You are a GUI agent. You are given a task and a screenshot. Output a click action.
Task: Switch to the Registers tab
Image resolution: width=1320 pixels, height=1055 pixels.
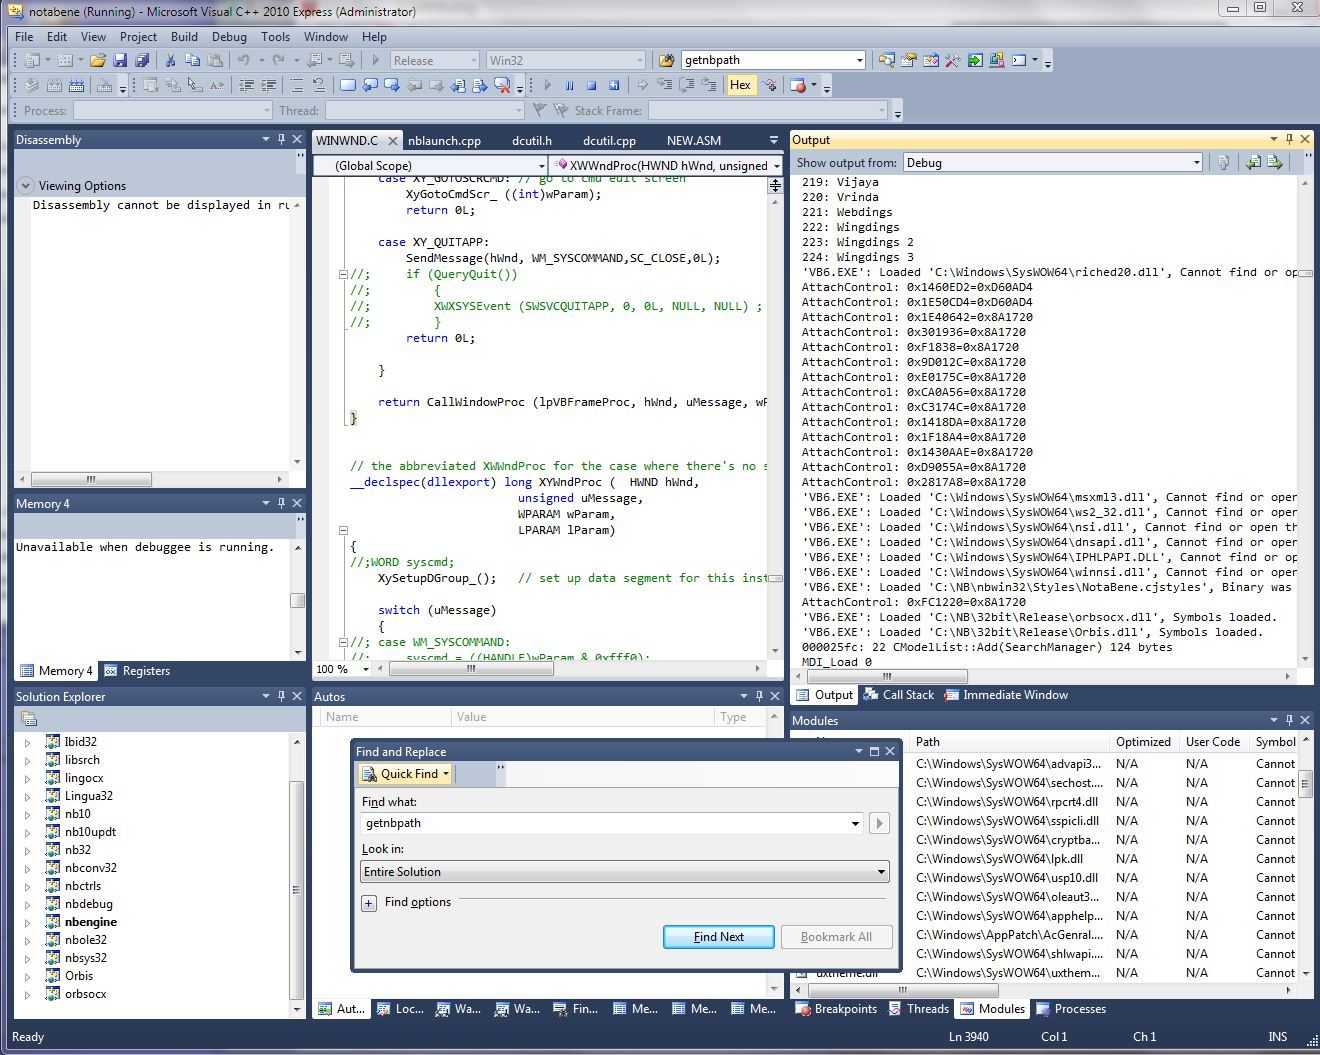[137, 671]
